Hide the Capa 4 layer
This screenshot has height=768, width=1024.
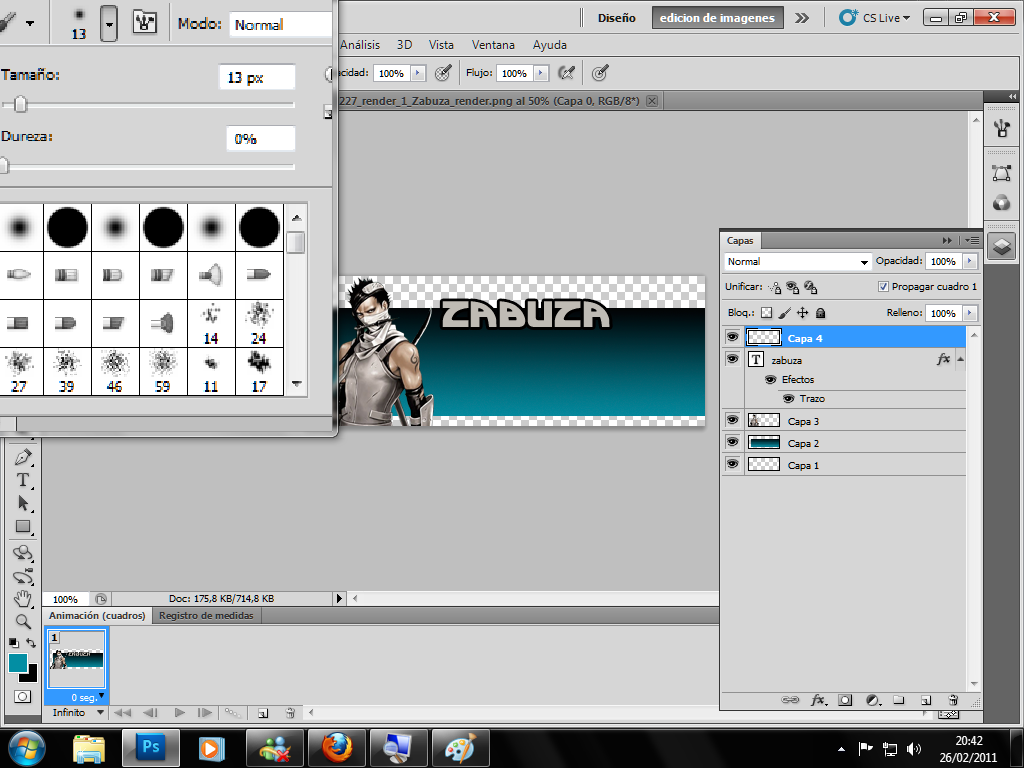[733, 337]
